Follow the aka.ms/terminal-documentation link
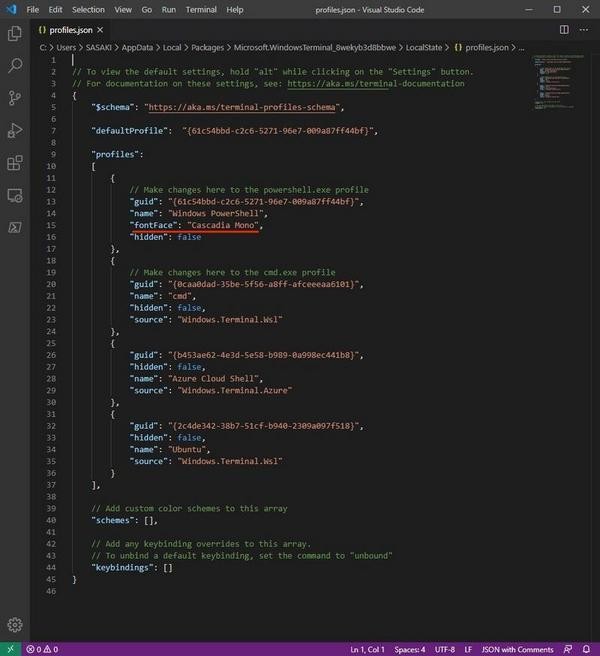This screenshot has height=656, width=600. (x=376, y=84)
